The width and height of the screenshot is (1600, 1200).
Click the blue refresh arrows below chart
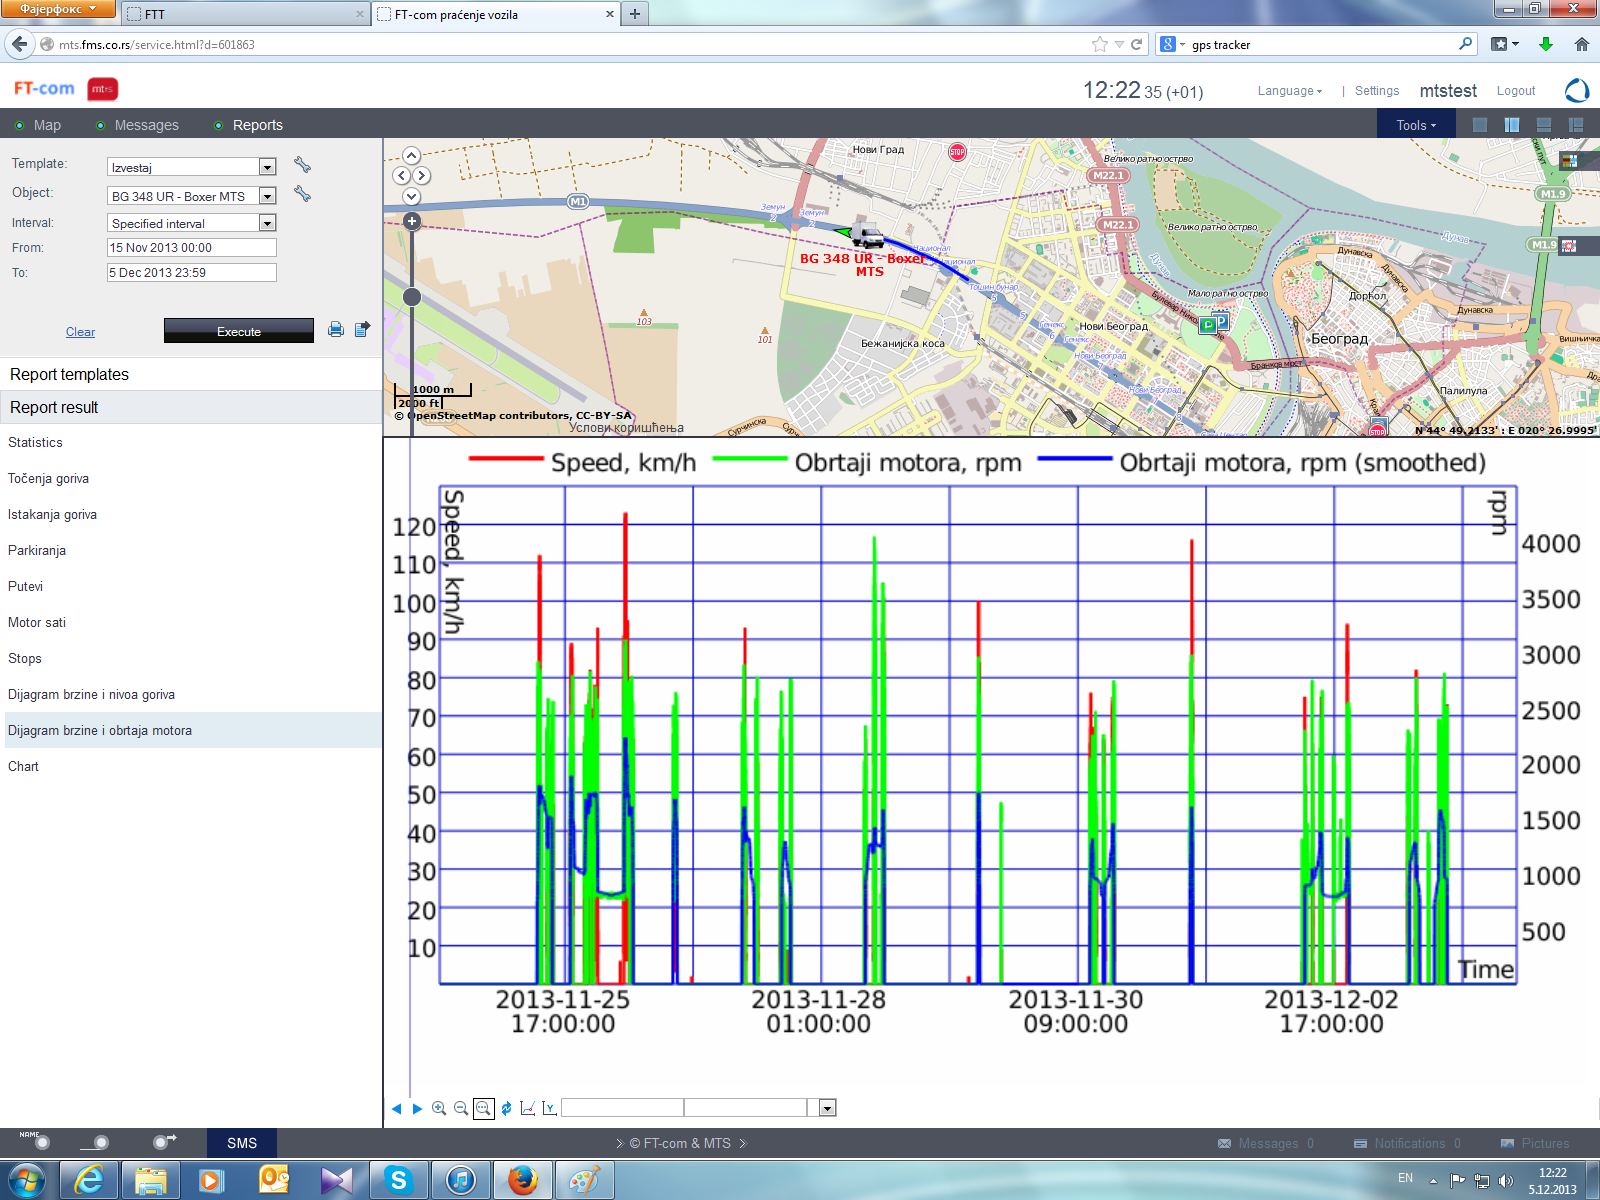[507, 1108]
